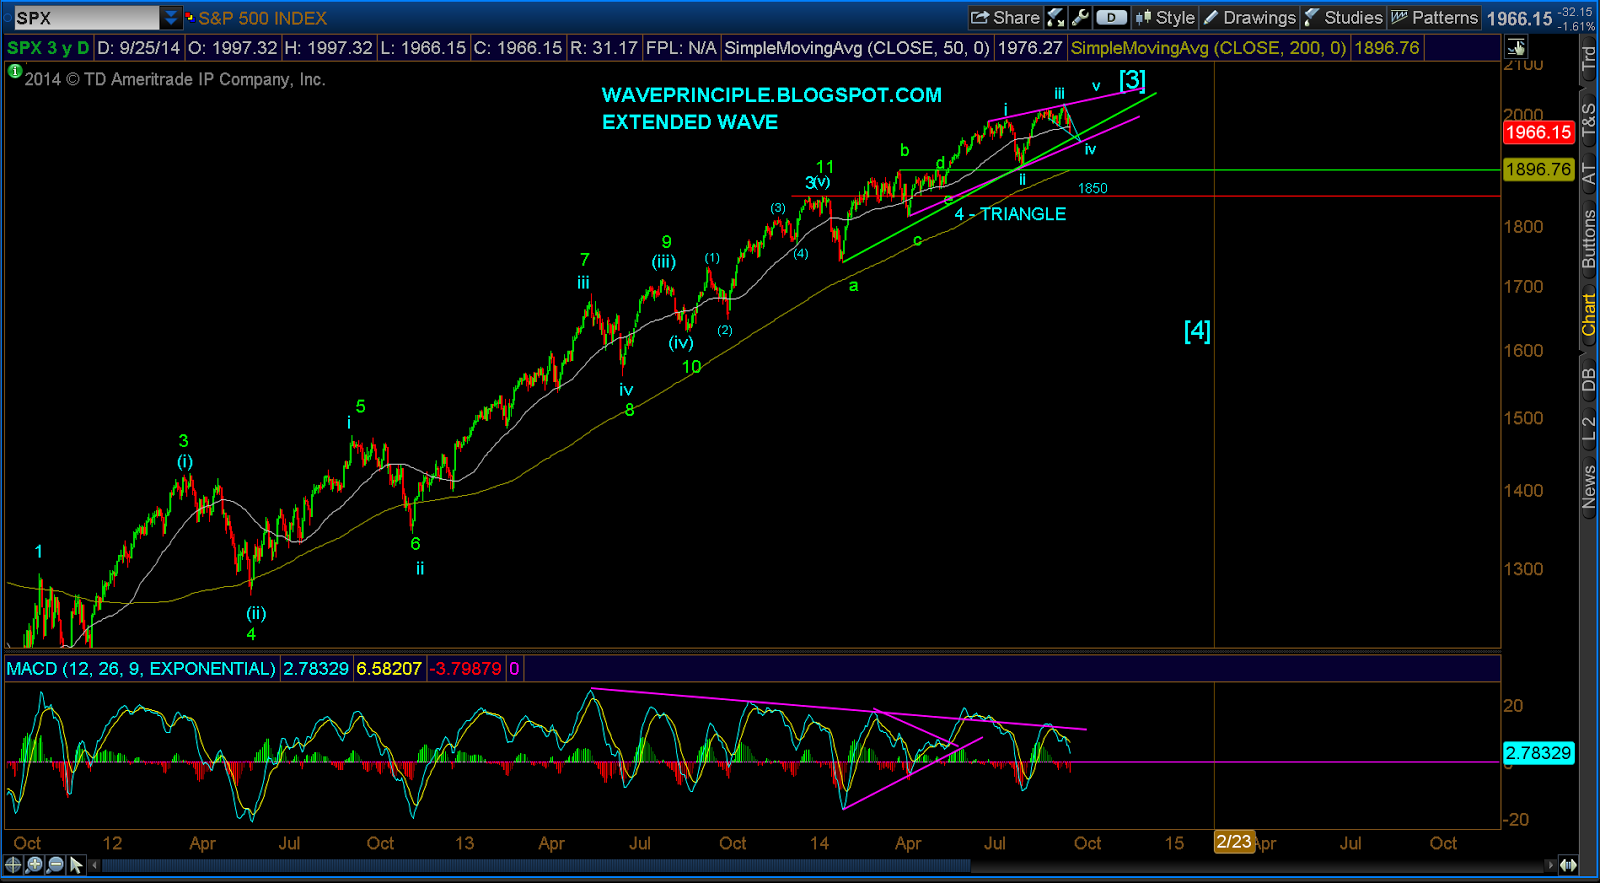Image resolution: width=1600 pixels, height=883 pixels.
Task: Open the Trd side tab
Action: [1588, 57]
